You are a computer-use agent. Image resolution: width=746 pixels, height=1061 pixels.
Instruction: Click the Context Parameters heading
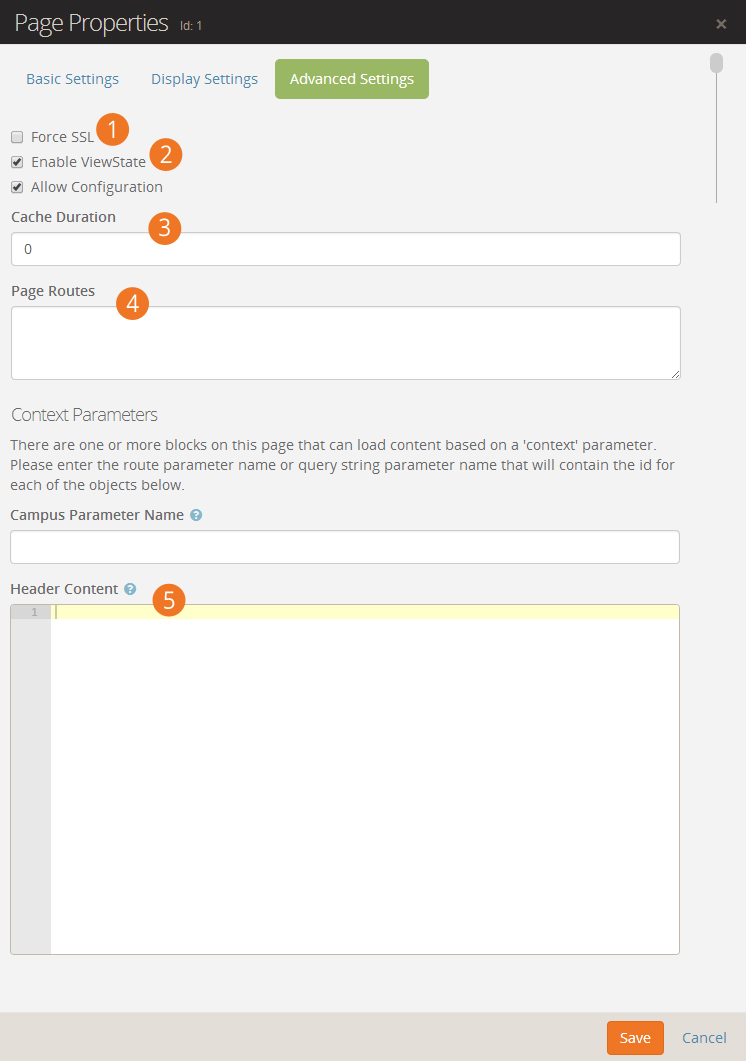coord(84,415)
